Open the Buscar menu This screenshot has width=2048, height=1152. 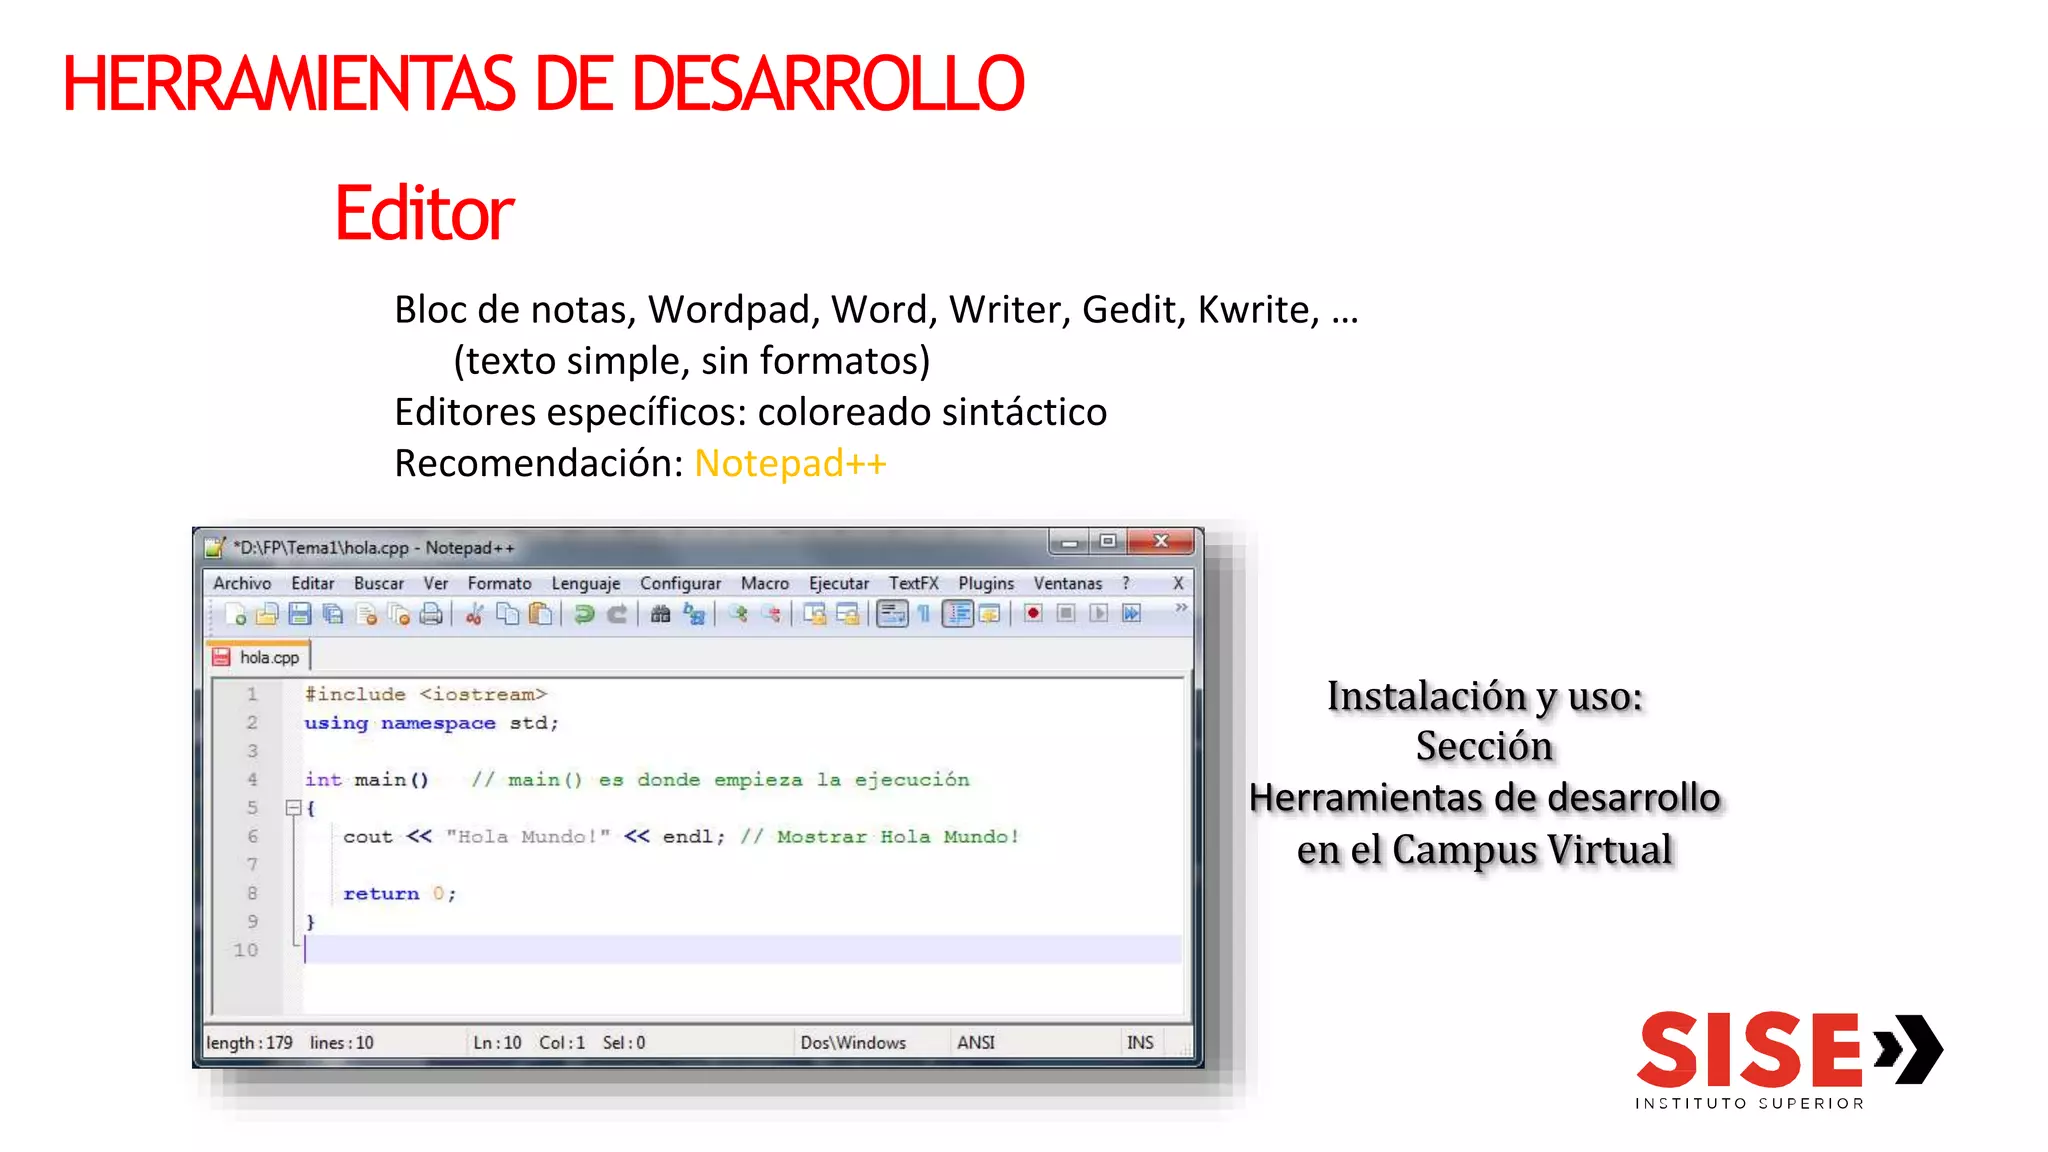click(x=379, y=583)
